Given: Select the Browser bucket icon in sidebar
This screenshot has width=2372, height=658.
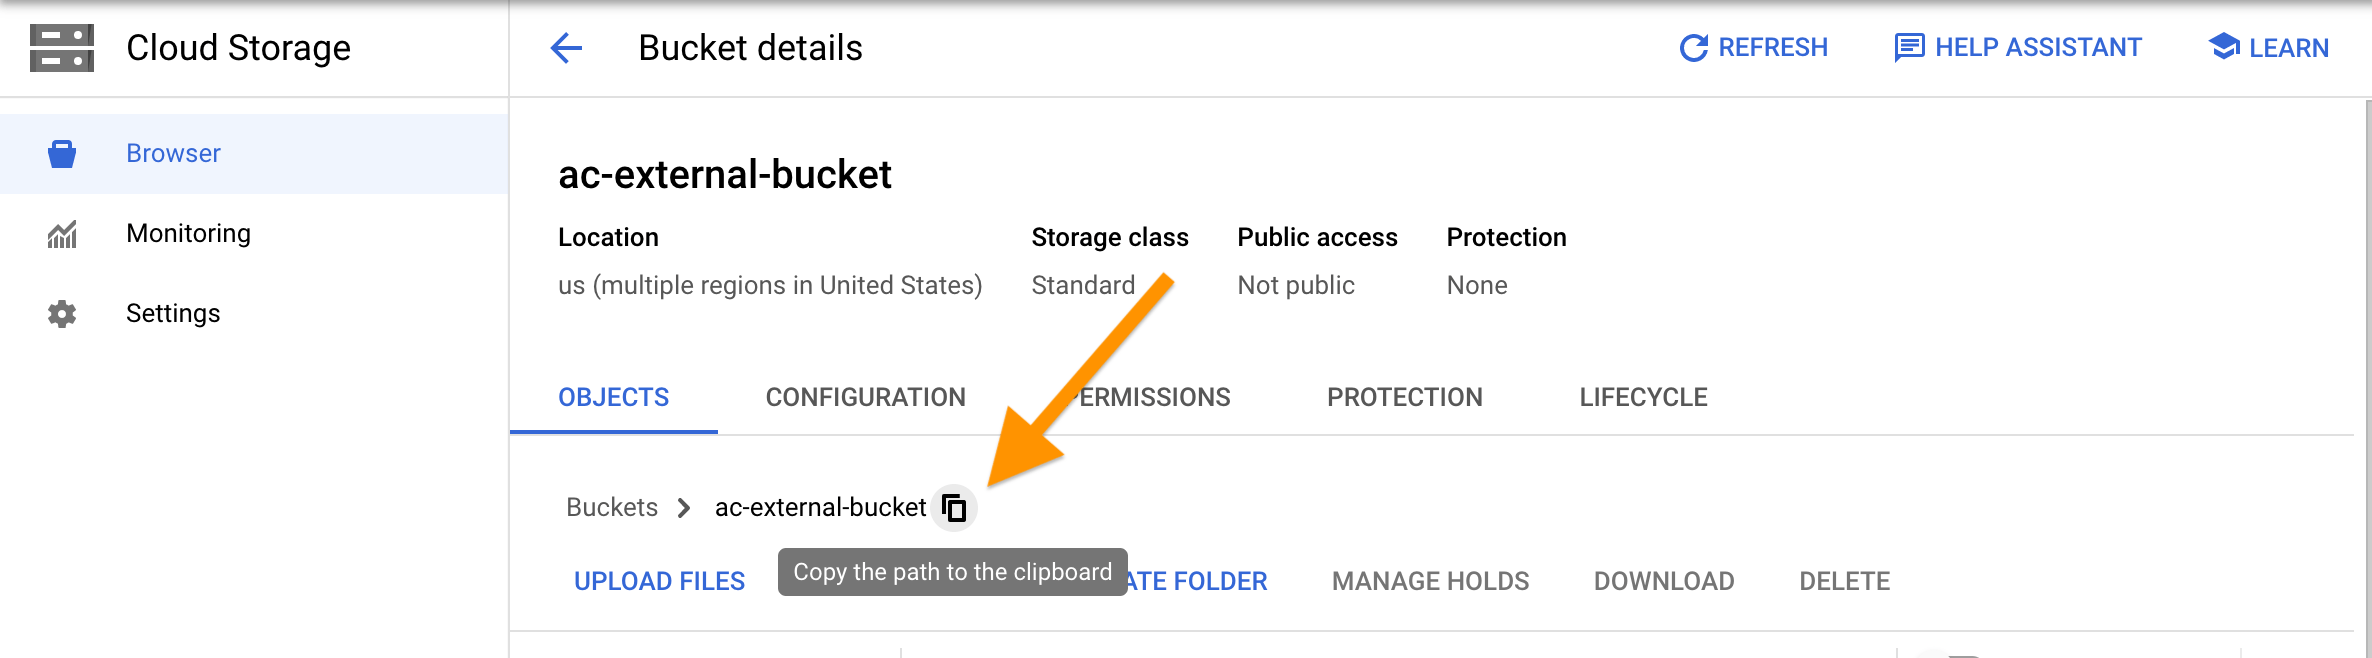Looking at the screenshot, I should 61,152.
